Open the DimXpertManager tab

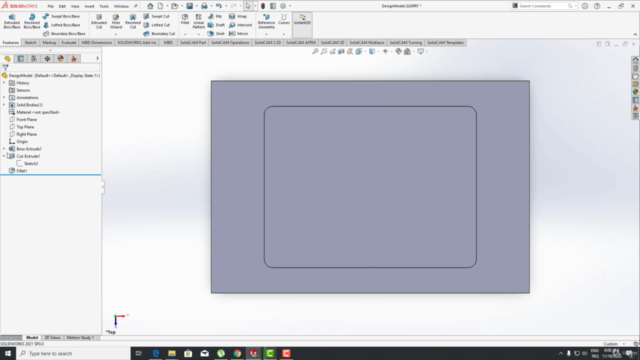coord(47,59)
